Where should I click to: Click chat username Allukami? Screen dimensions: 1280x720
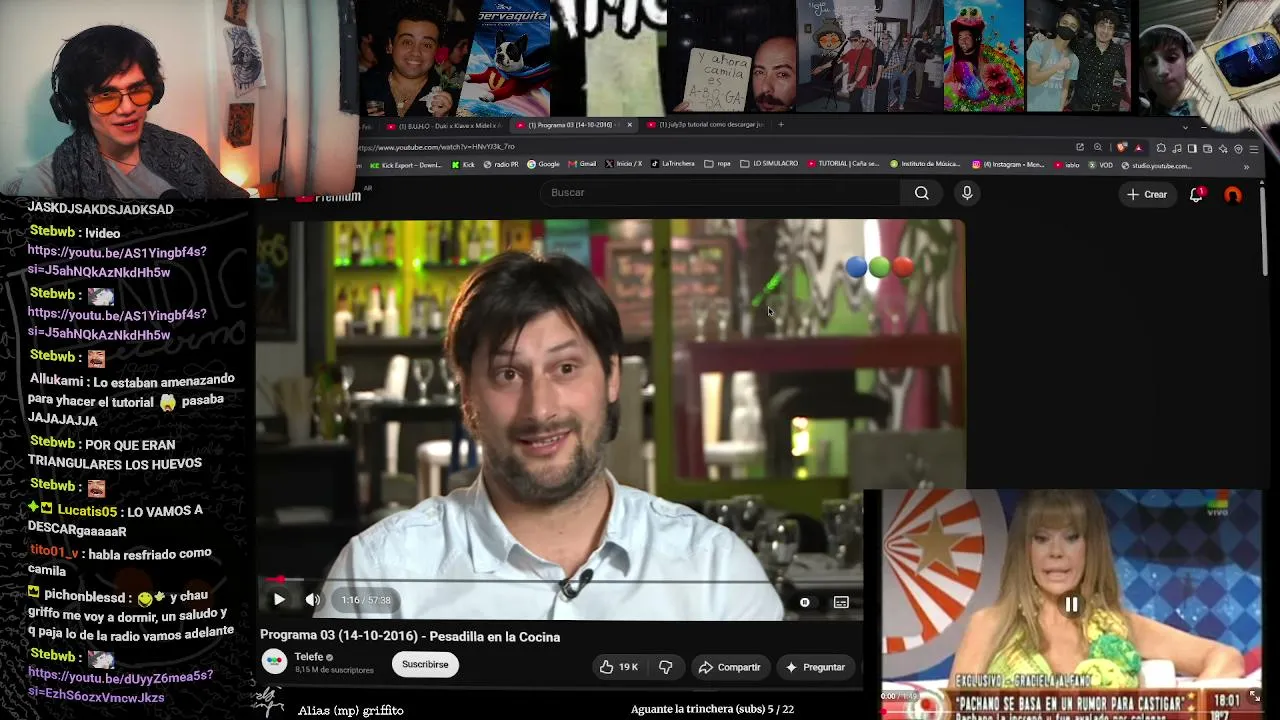pos(58,380)
